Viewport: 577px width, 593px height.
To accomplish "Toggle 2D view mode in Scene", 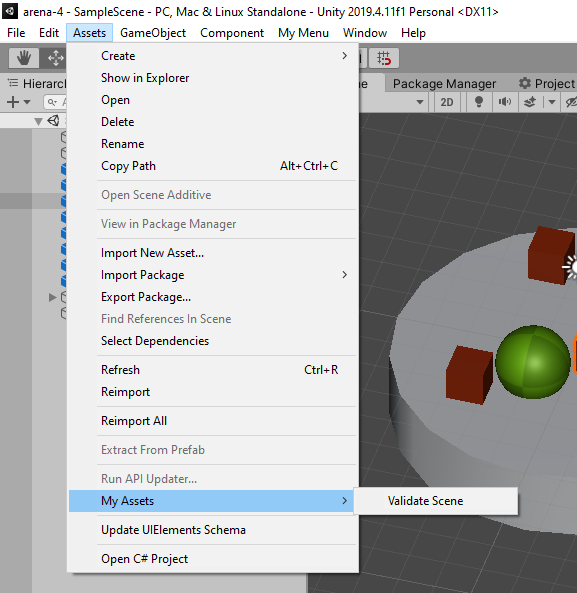I will [x=447, y=102].
